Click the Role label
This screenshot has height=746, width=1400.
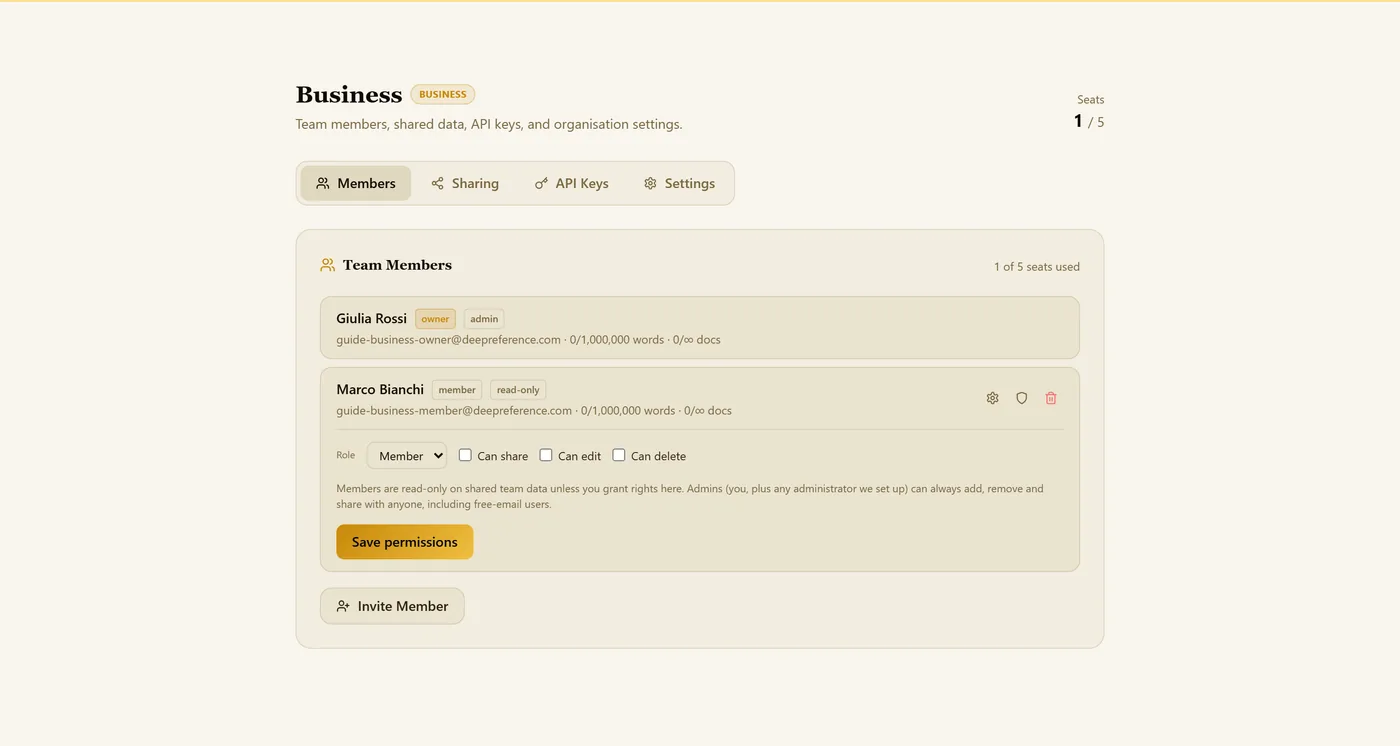tap(345, 455)
